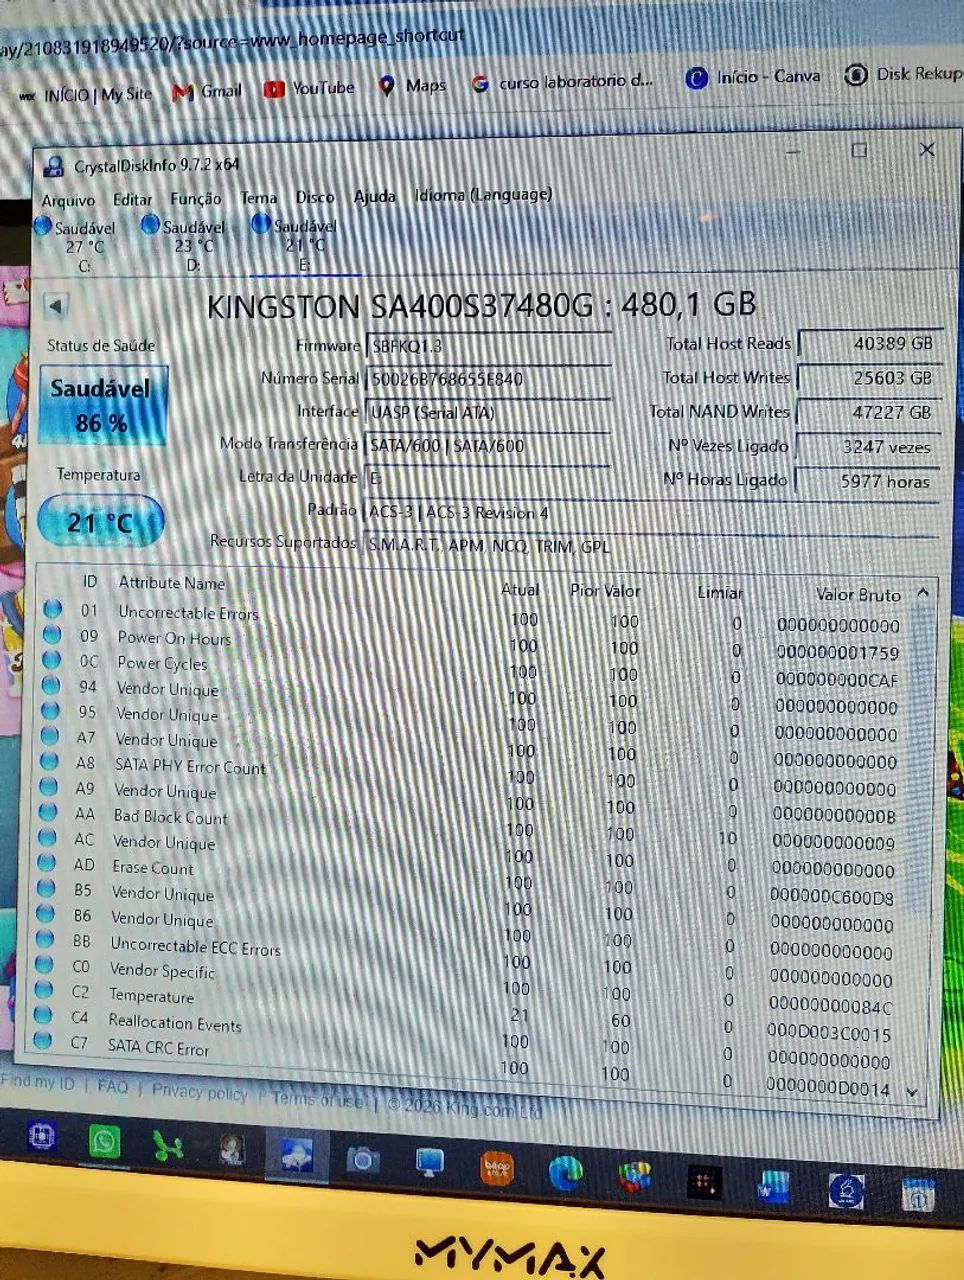
Task: Click the 21 °C temperature button
Action: 100,521
